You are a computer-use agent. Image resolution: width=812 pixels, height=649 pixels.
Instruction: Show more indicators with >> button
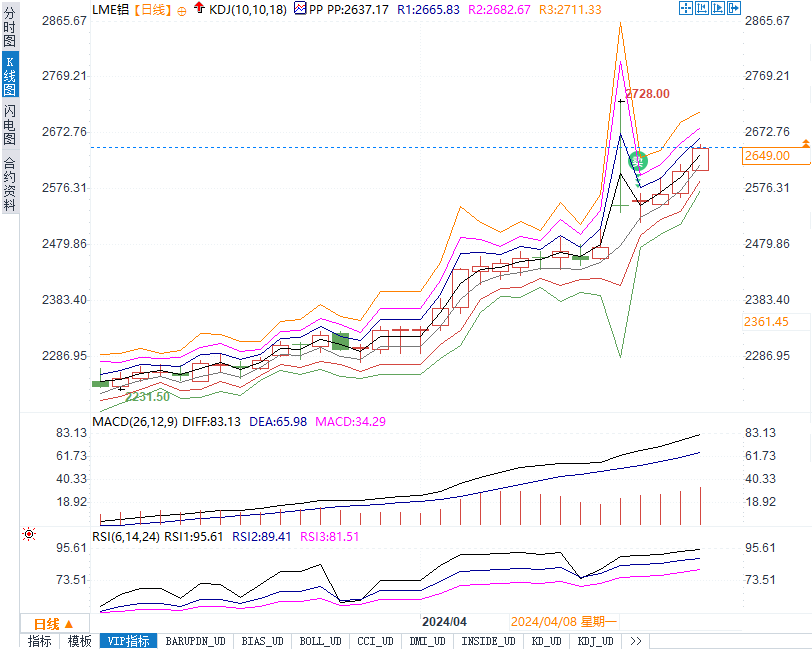[635, 641]
